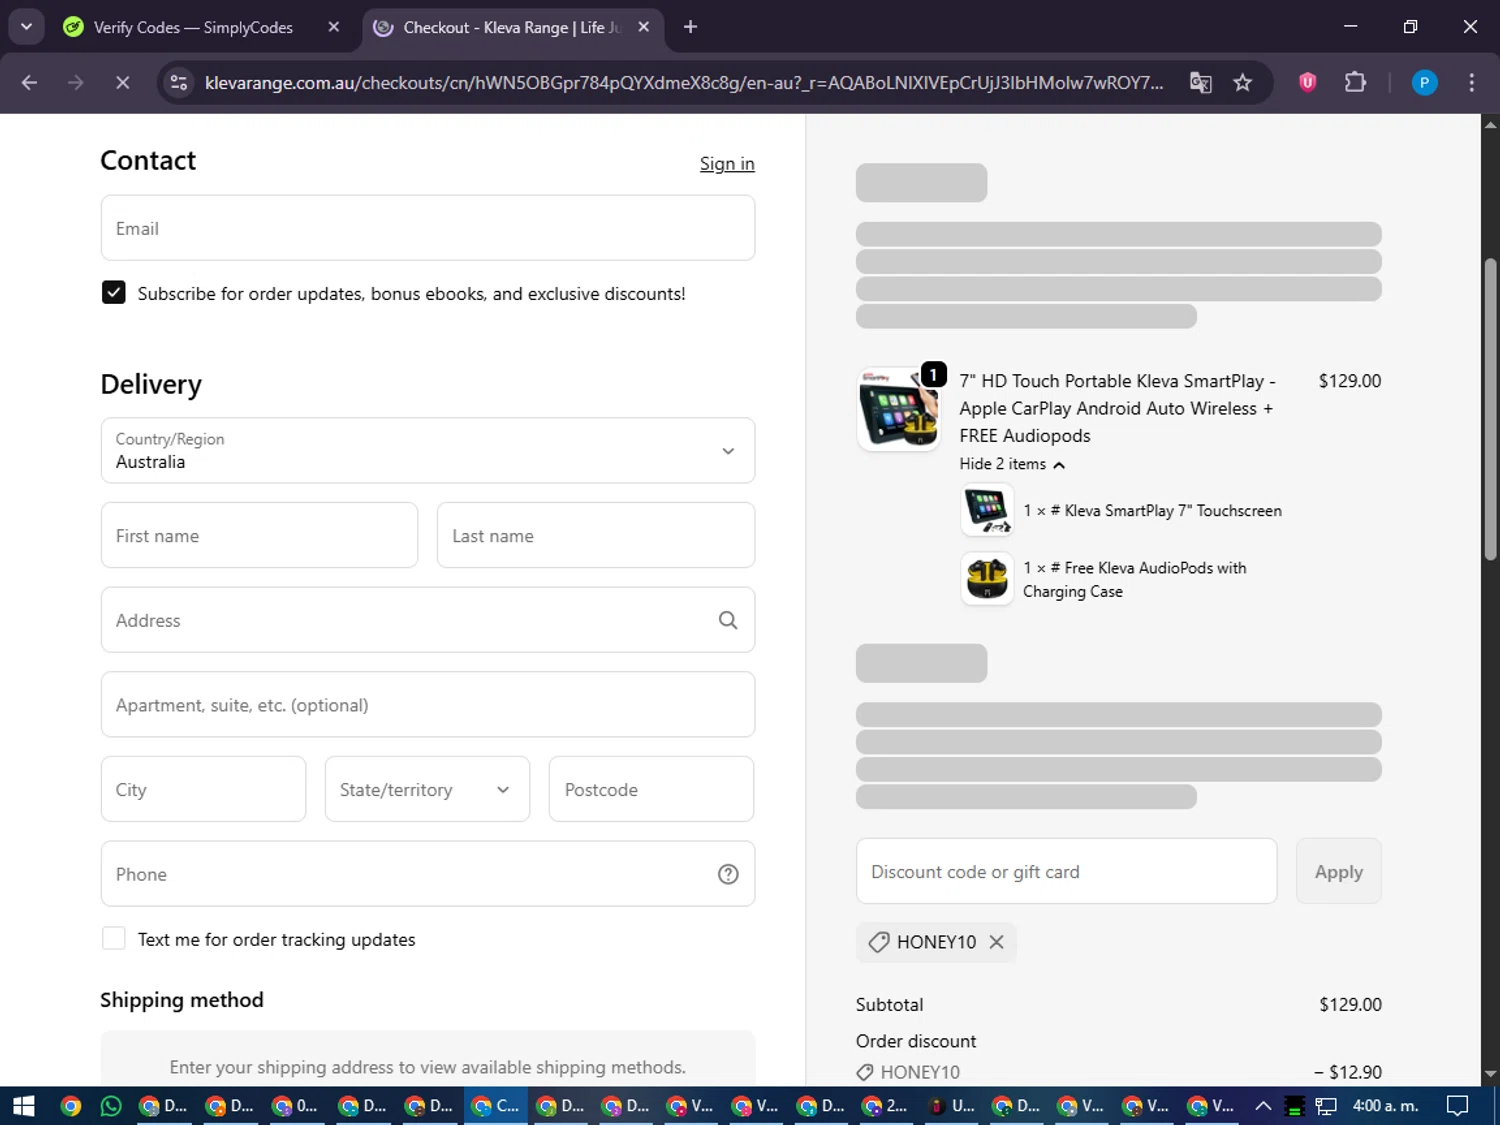Enable text me for order tracking updates
The height and width of the screenshot is (1125, 1500).
coord(114,939)
